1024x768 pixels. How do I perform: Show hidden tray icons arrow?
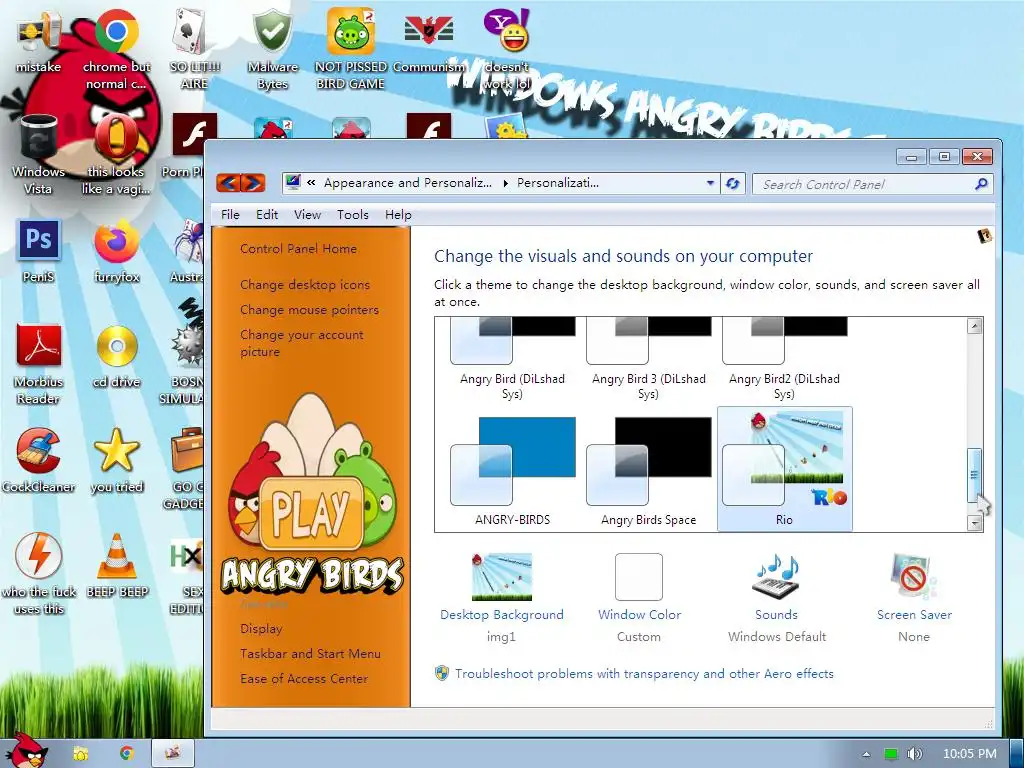pos(866,754)
